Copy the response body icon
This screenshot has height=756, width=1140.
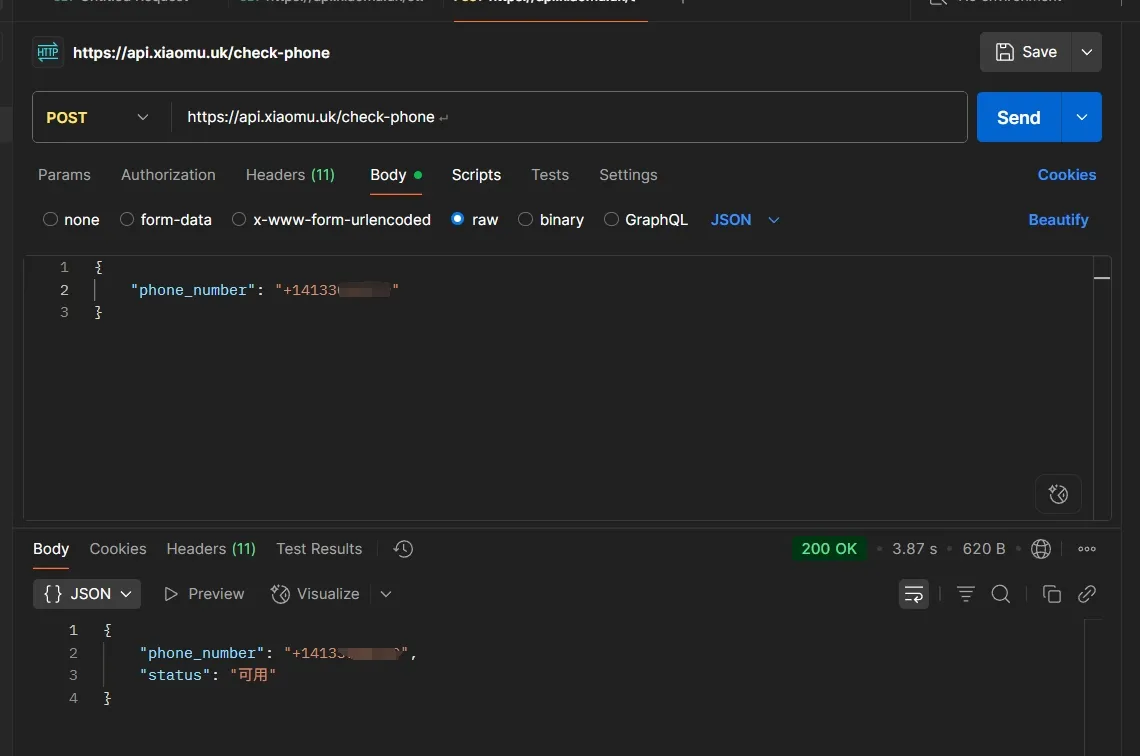point(1051,594)
